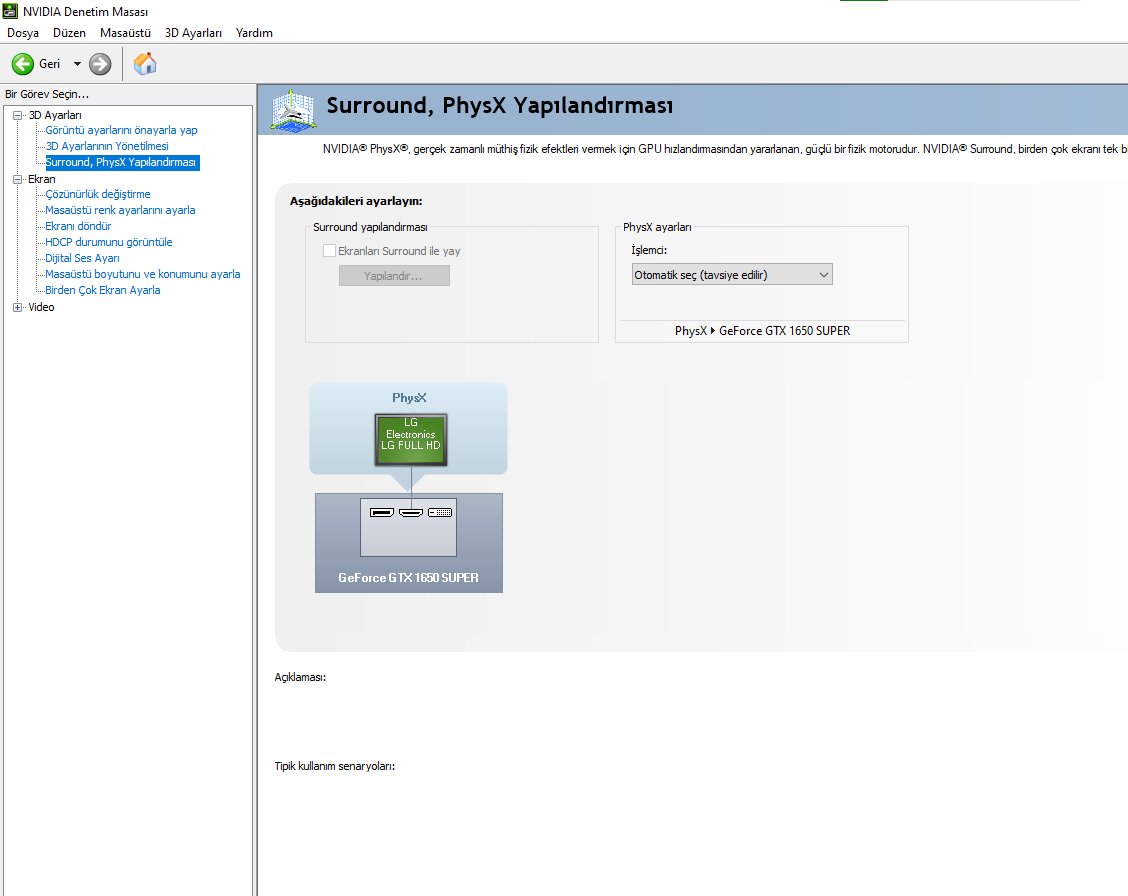
Task: Click the 'Açıklaması:' label
Action: coord(300,677)
